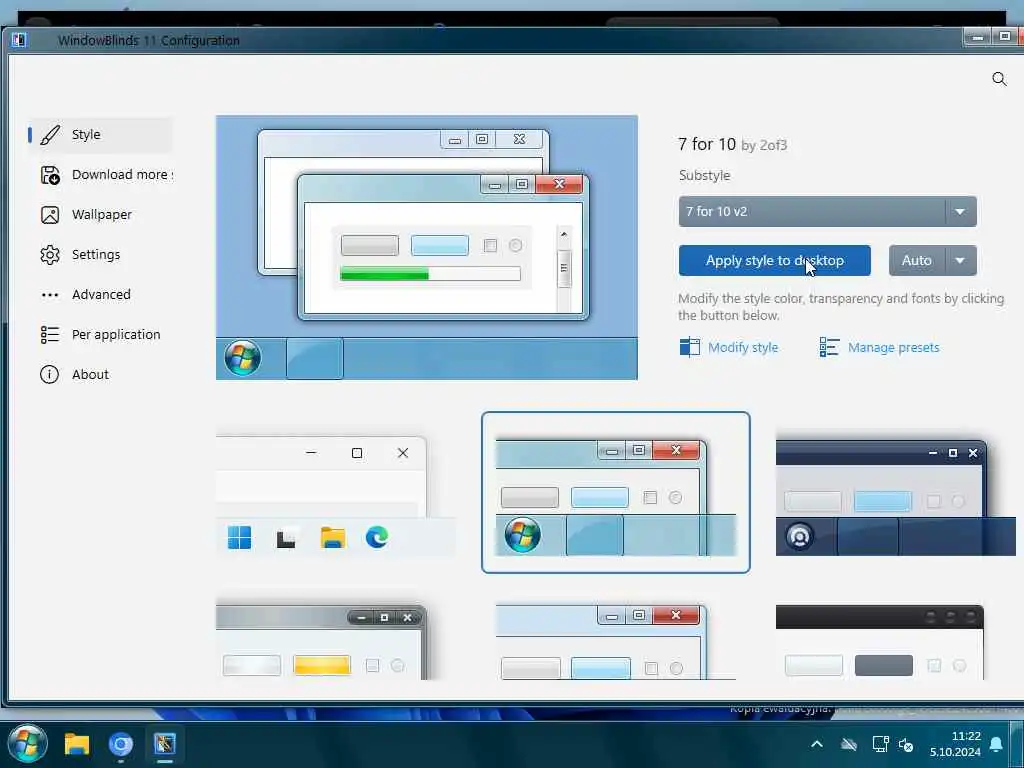
Task: Click the Per application list icon
Action: coord(50,334)
